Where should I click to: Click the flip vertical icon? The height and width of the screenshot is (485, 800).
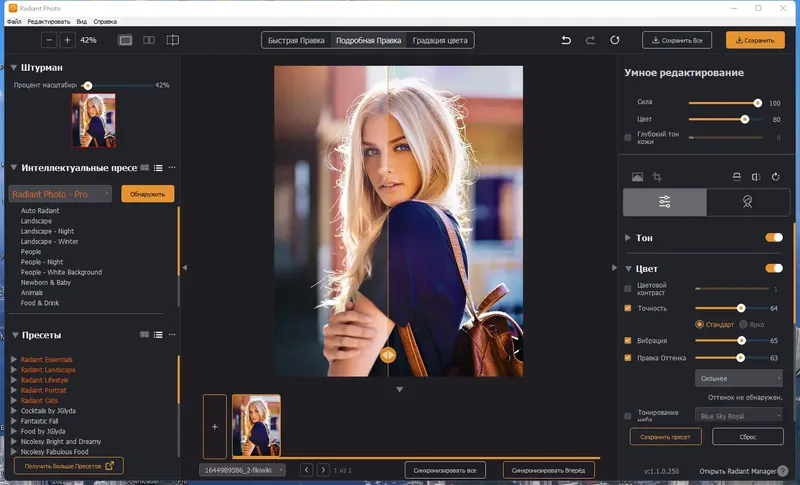[x=736, y=177]
